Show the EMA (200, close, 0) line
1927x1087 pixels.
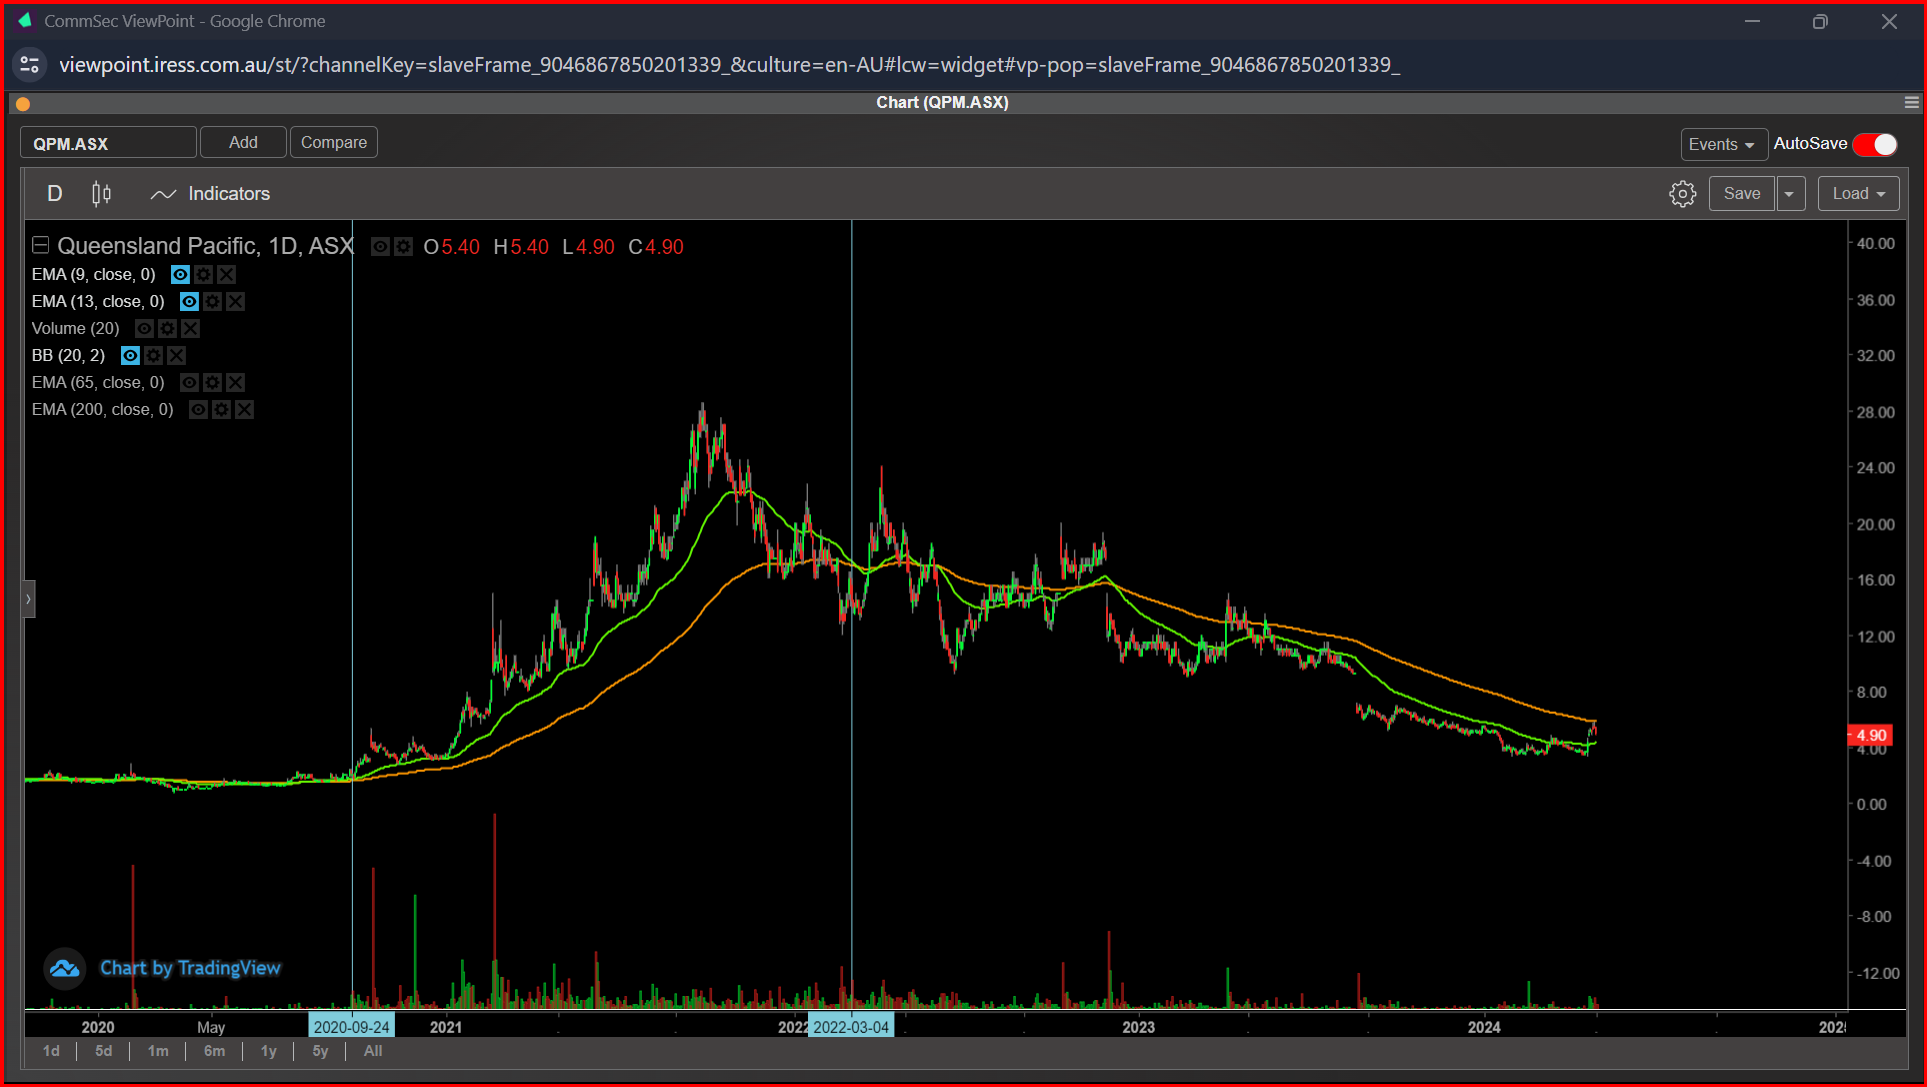pos(198,409)
